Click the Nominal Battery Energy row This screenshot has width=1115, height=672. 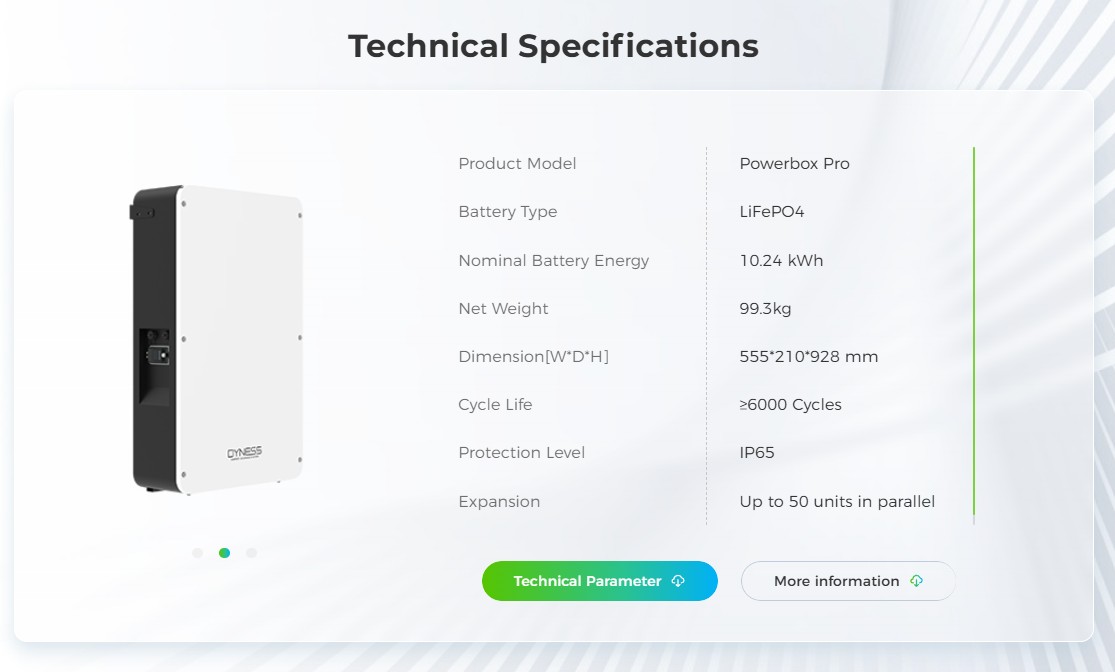tap(553, 260)
